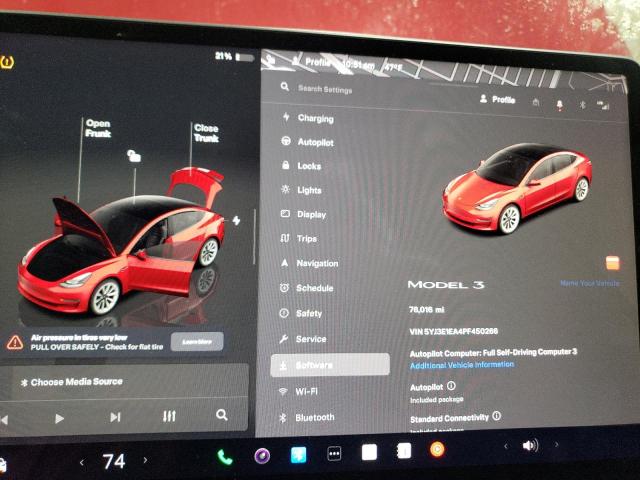Screen dimensions: 640x480
Task: Play media with the play button
Action: [x=59, y=418]
